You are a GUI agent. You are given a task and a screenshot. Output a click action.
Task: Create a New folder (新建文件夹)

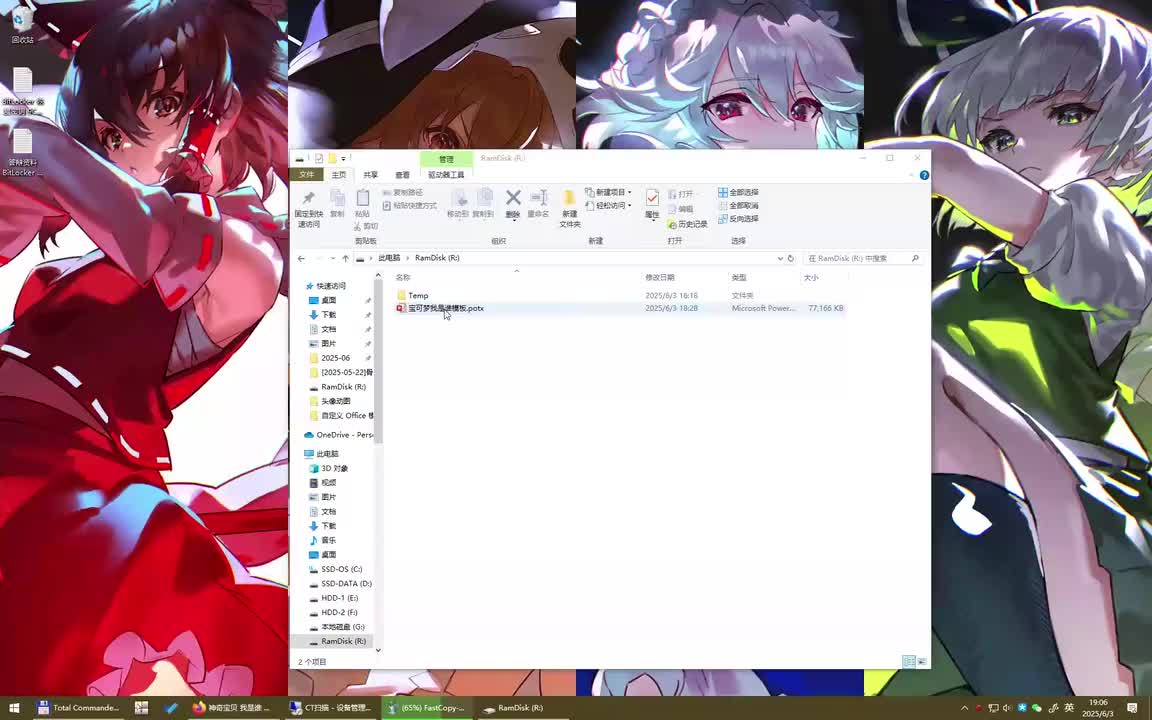coord(569,209)
